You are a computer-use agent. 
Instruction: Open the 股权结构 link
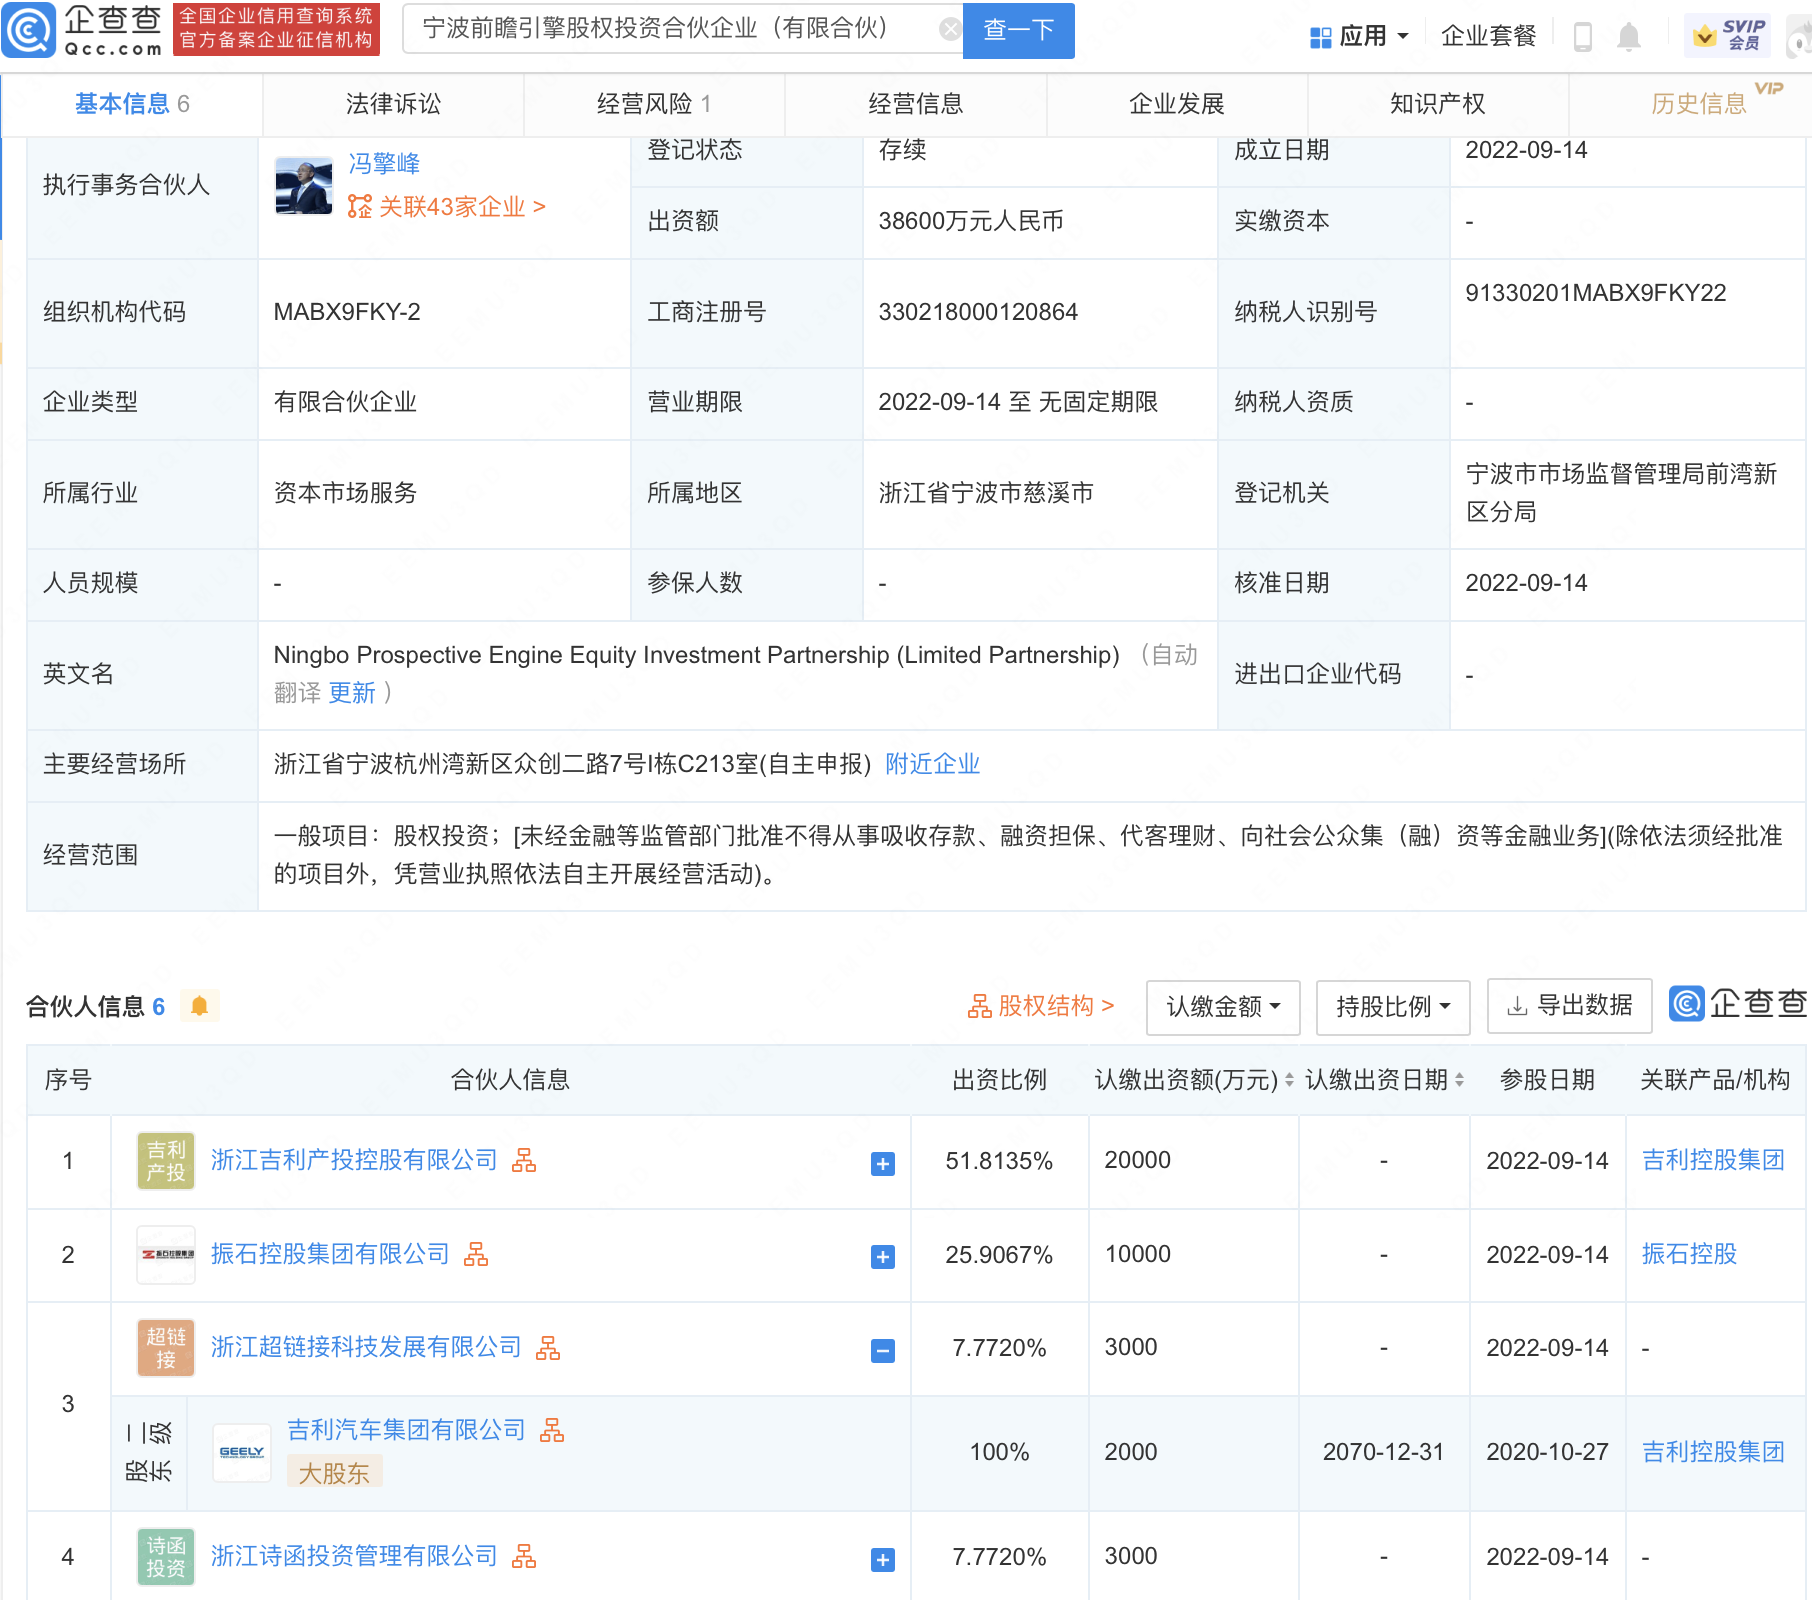click(1040, 1006)
